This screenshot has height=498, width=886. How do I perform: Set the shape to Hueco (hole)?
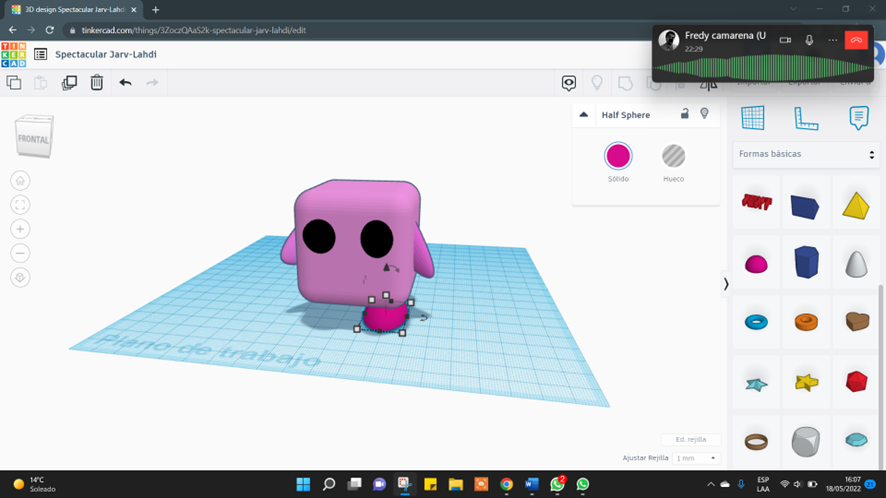click(x=673, y=156)
